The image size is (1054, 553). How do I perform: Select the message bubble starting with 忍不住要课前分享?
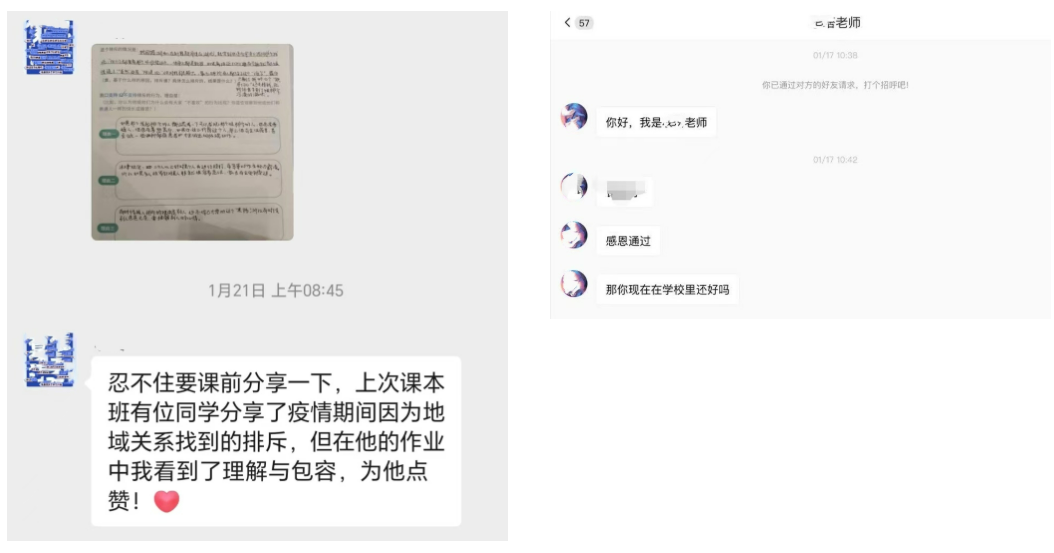(x=276, y=441)
